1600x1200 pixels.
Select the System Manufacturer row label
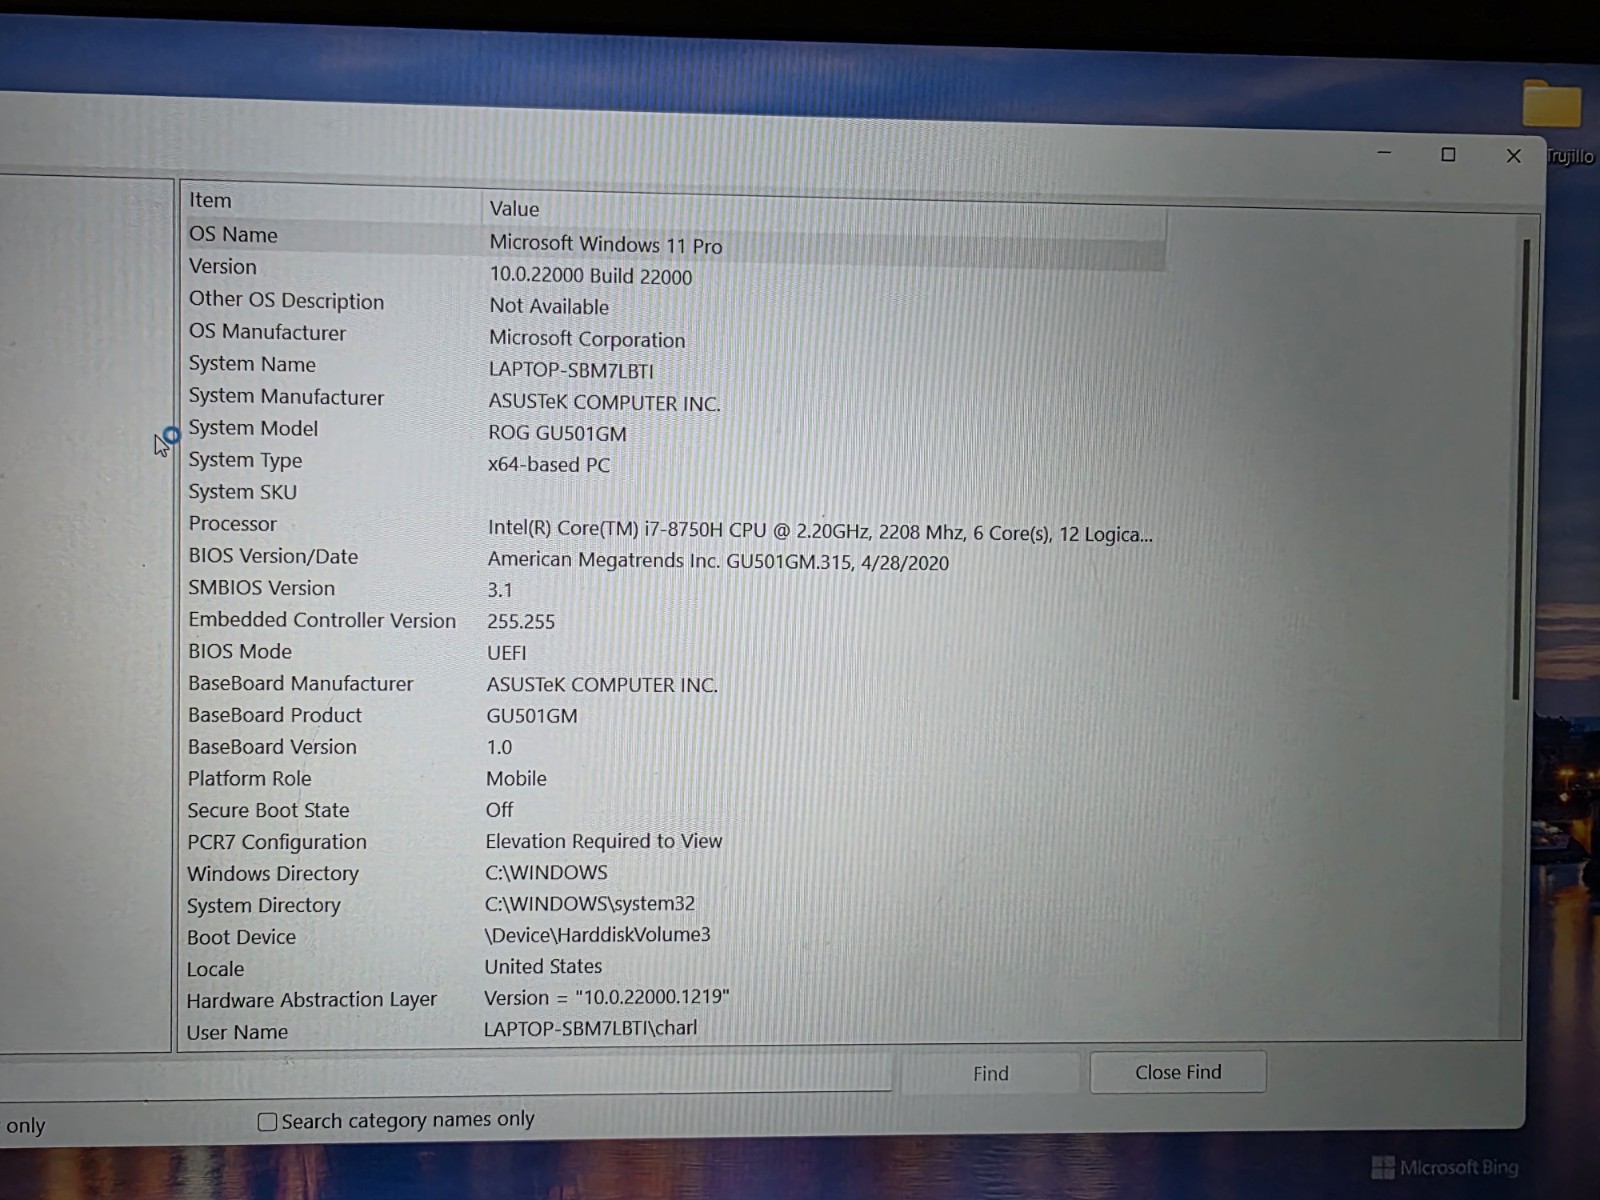(286, 397)
